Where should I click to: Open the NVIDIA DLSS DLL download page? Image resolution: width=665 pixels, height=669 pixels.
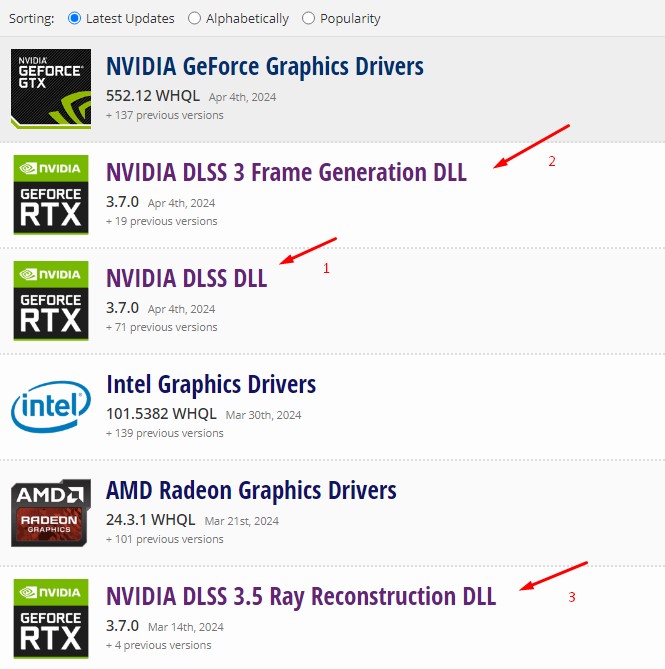(186, 279)
